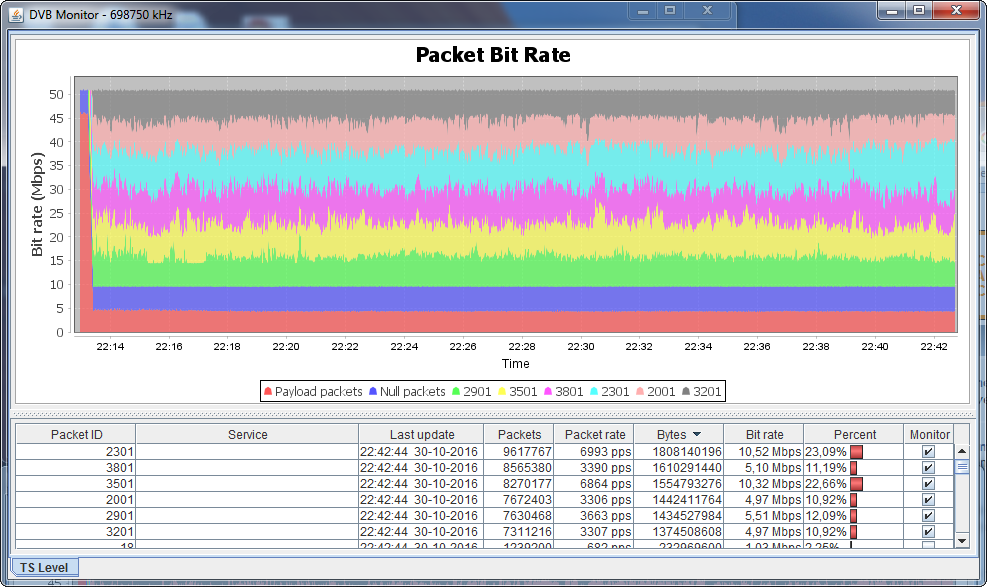Viewport: 987px width, 587px height.
Task: Click the 23,09% percent cell
Action: tap(855, 452)
